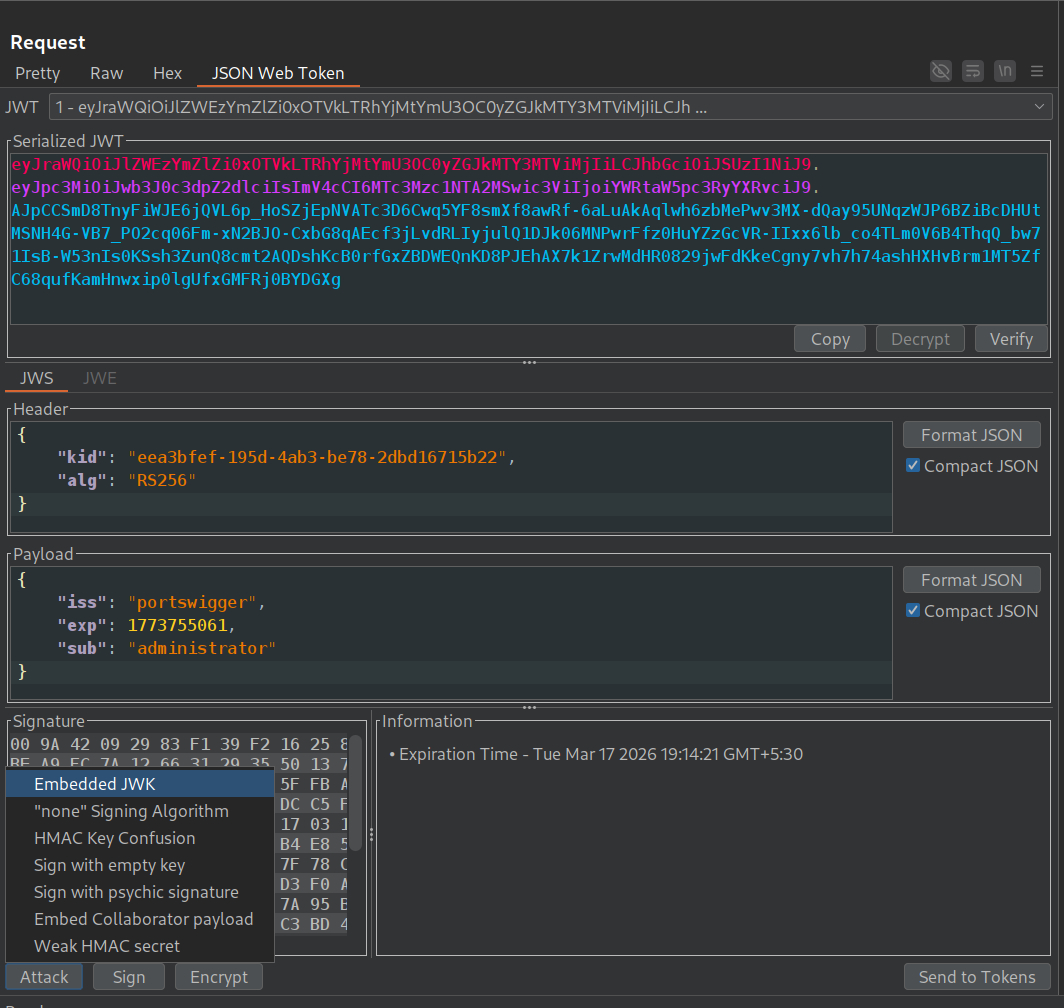Open the Attack options dropdown button
Screen dimensions: 1064x1008
tap(45, 977)
